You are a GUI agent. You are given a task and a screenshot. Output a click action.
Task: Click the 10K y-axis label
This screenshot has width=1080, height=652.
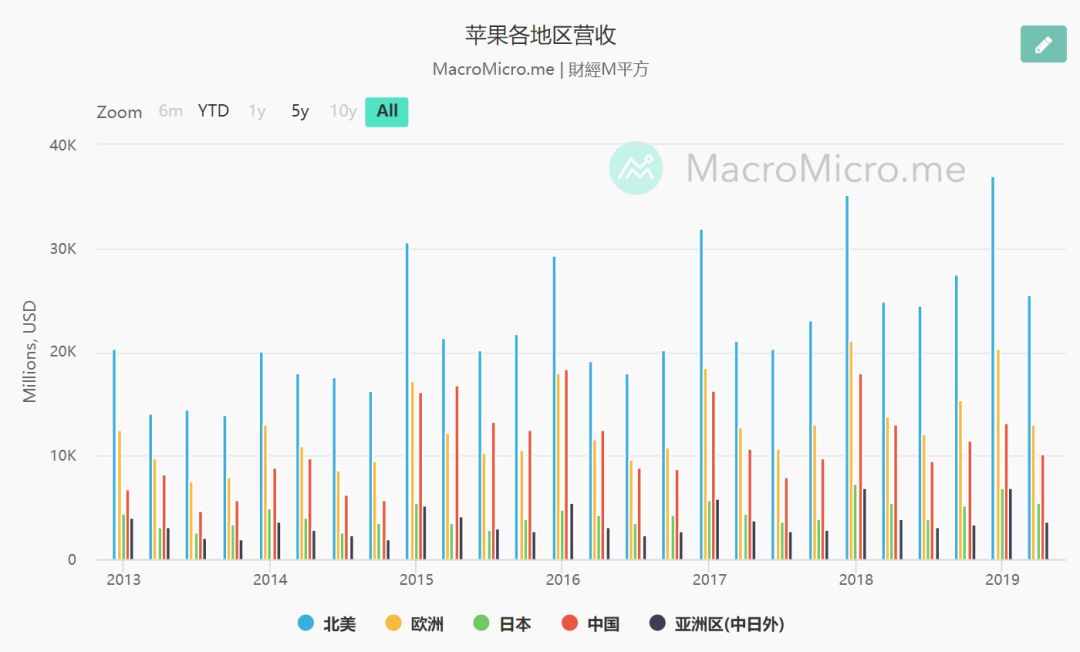63,456
